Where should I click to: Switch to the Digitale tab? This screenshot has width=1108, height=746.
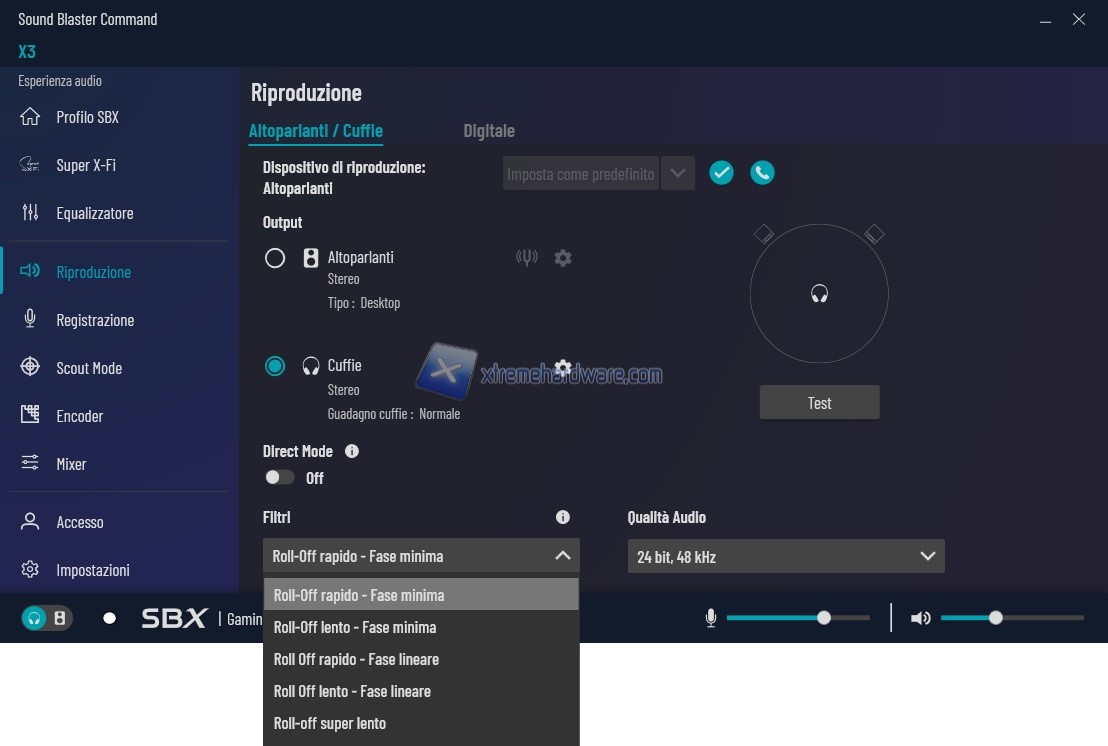point(489,131)
